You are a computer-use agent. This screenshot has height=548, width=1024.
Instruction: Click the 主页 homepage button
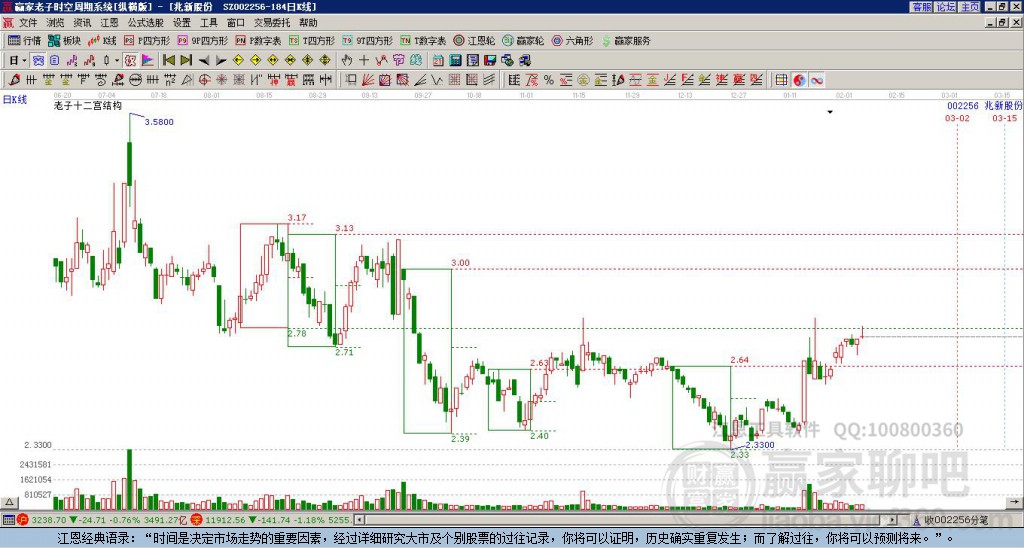(x=969, y=7)
